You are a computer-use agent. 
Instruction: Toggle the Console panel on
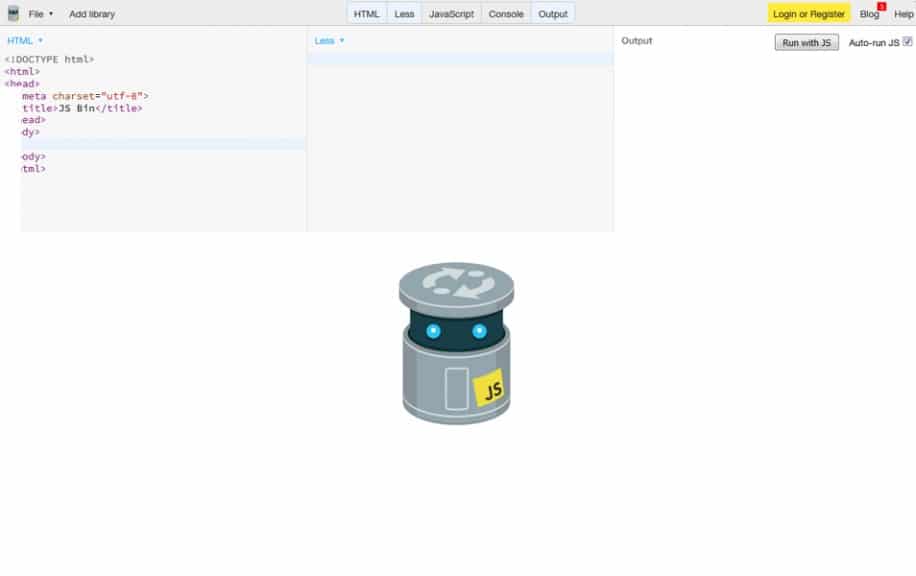(505, 13)
